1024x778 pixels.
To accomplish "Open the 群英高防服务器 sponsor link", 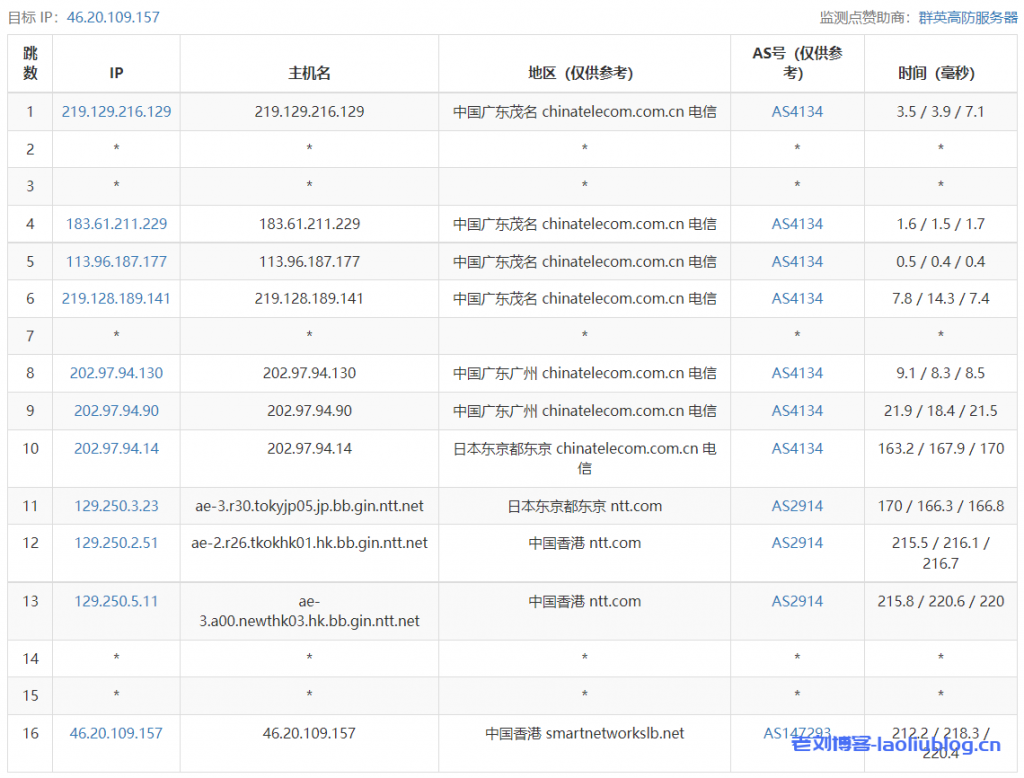I will (968, 17).
